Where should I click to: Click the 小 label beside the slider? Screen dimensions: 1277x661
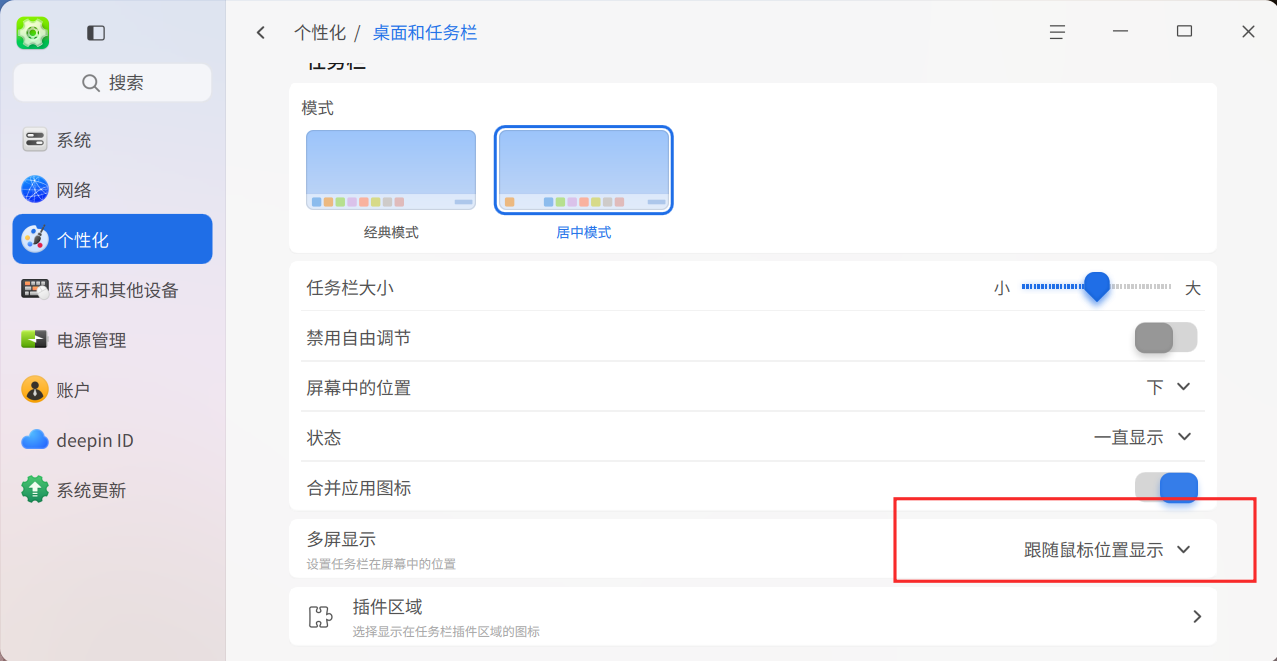coord(1002,288)
